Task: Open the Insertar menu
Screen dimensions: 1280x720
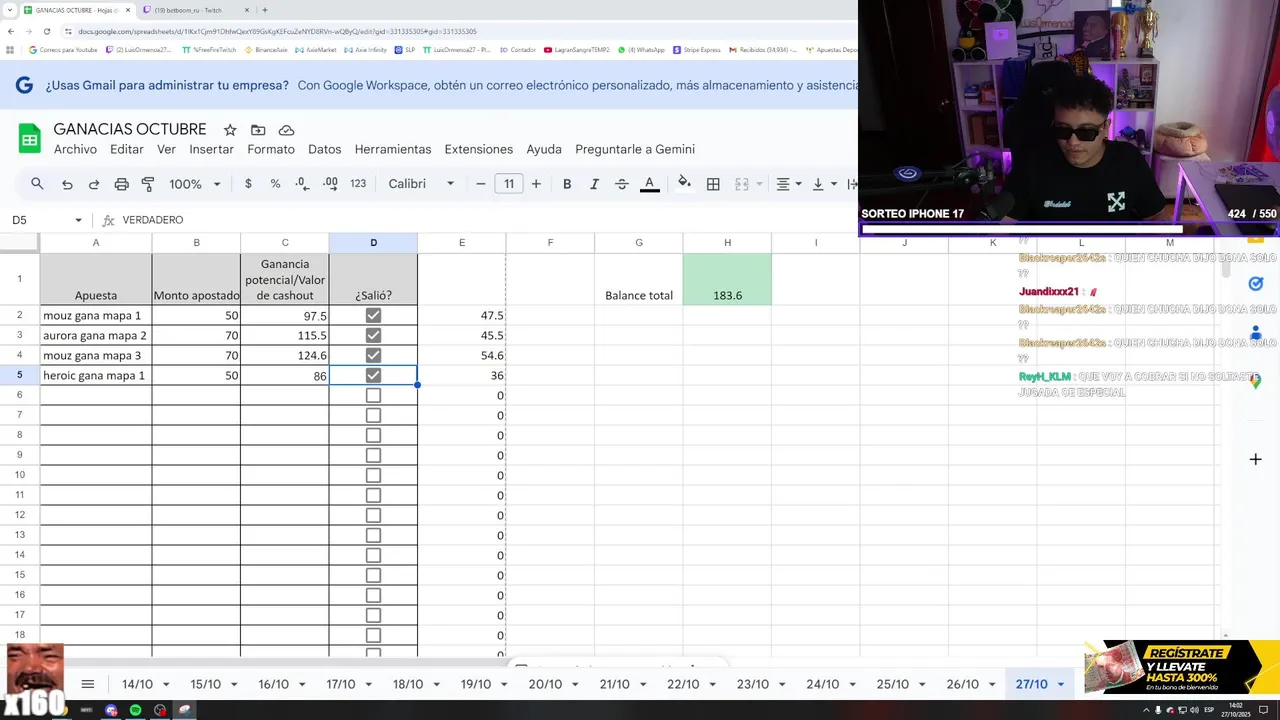Action: pos(211,149)
